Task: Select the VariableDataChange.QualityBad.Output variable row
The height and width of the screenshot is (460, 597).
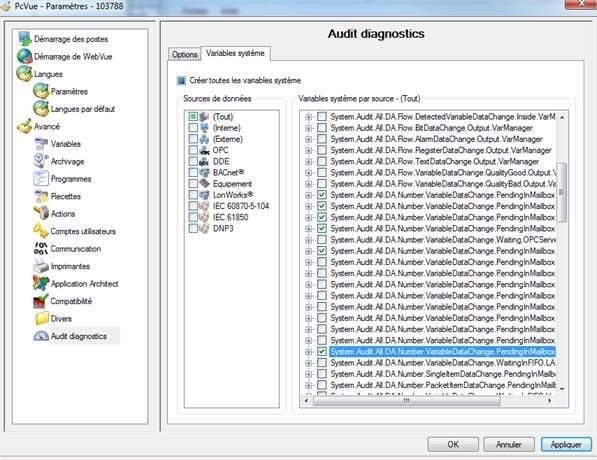Action: click(443, 184)
